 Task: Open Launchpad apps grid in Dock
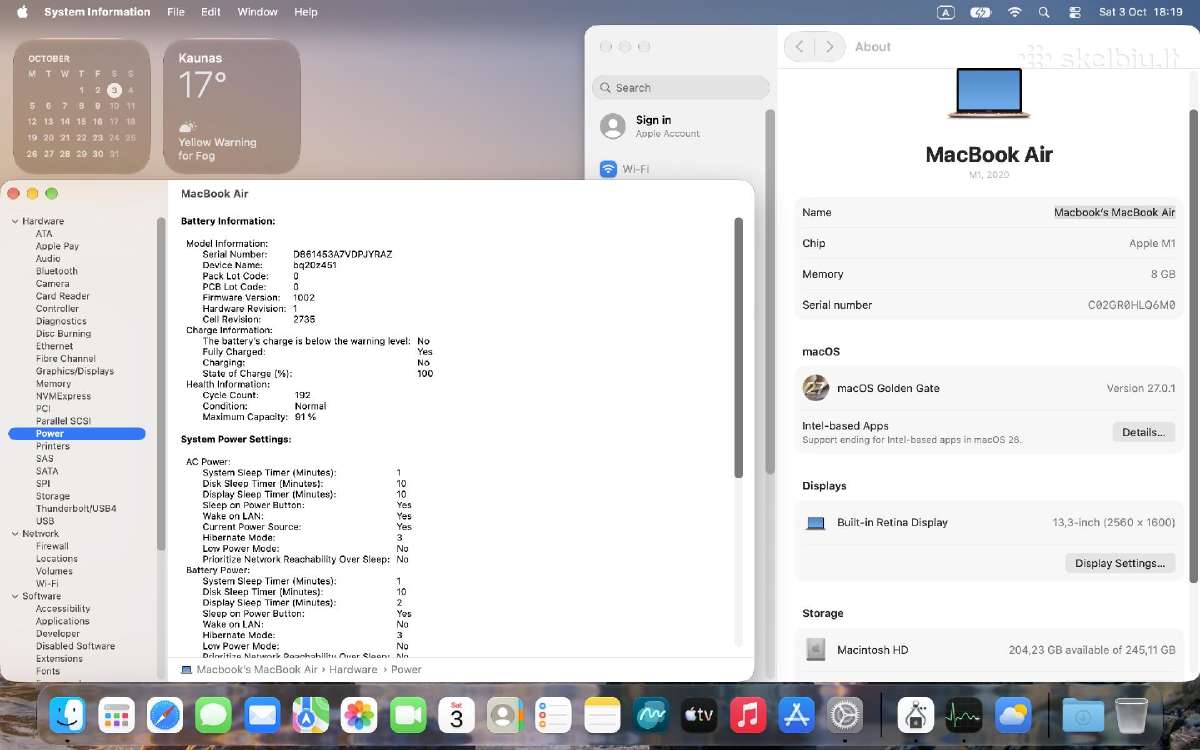pos(117,715)
